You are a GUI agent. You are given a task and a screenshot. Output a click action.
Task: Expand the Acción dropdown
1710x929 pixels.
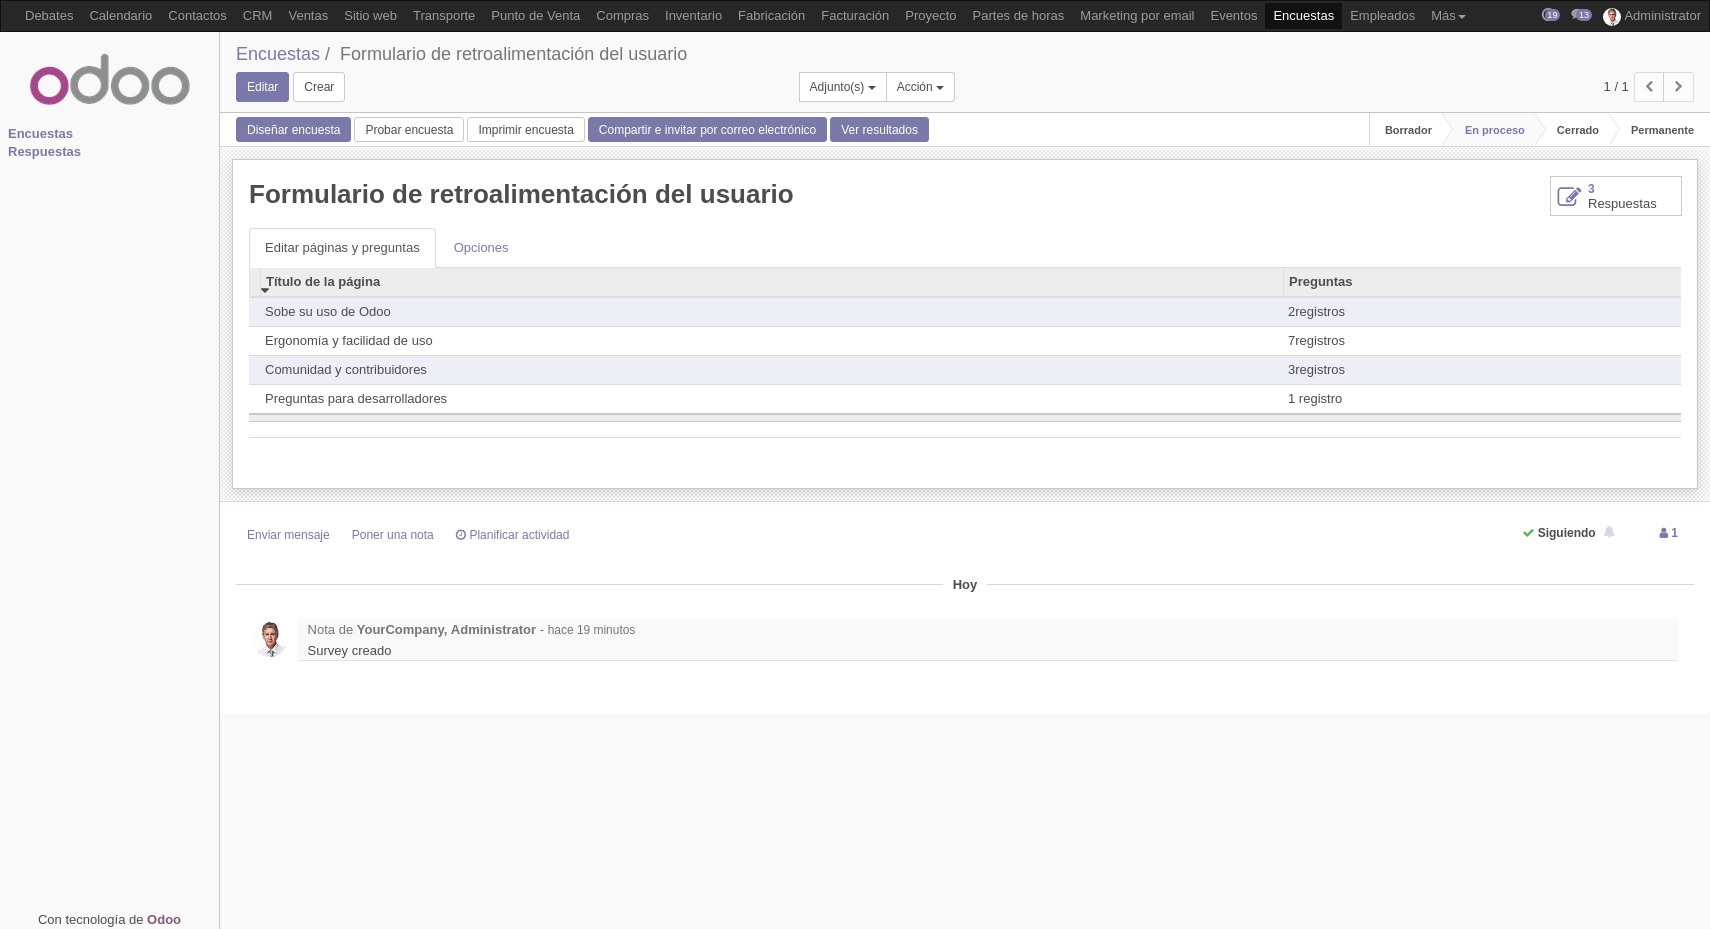tap(920, 87)
